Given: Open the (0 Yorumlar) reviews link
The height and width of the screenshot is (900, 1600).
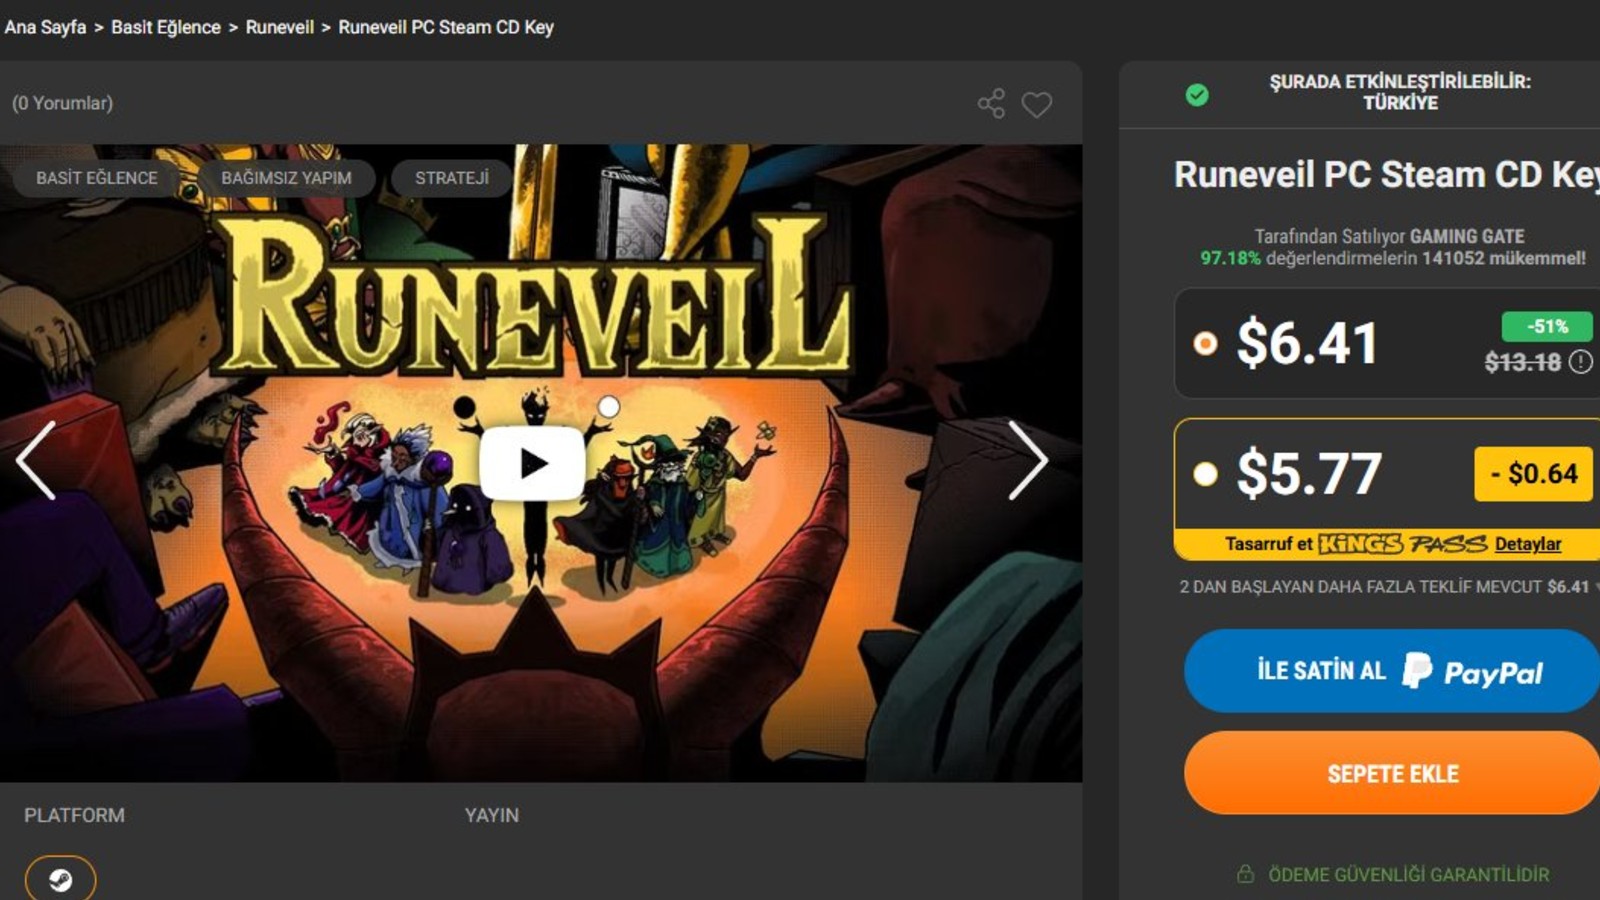Looking at the screenshot, I should pyautogui.click(x=62, y=103).
